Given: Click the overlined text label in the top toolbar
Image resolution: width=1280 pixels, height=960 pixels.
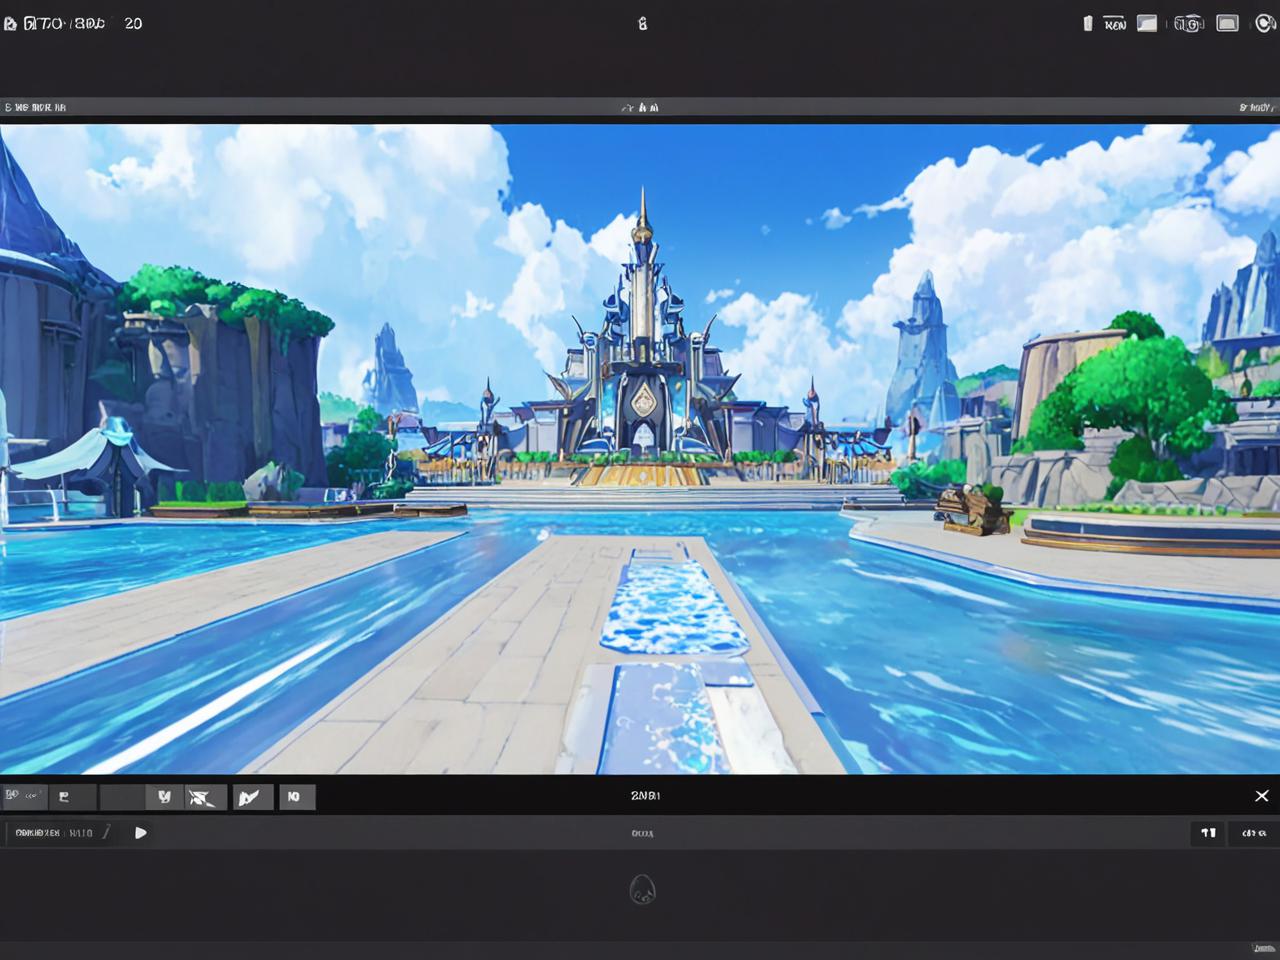Looking at the screenshot, I should 1115,24.
